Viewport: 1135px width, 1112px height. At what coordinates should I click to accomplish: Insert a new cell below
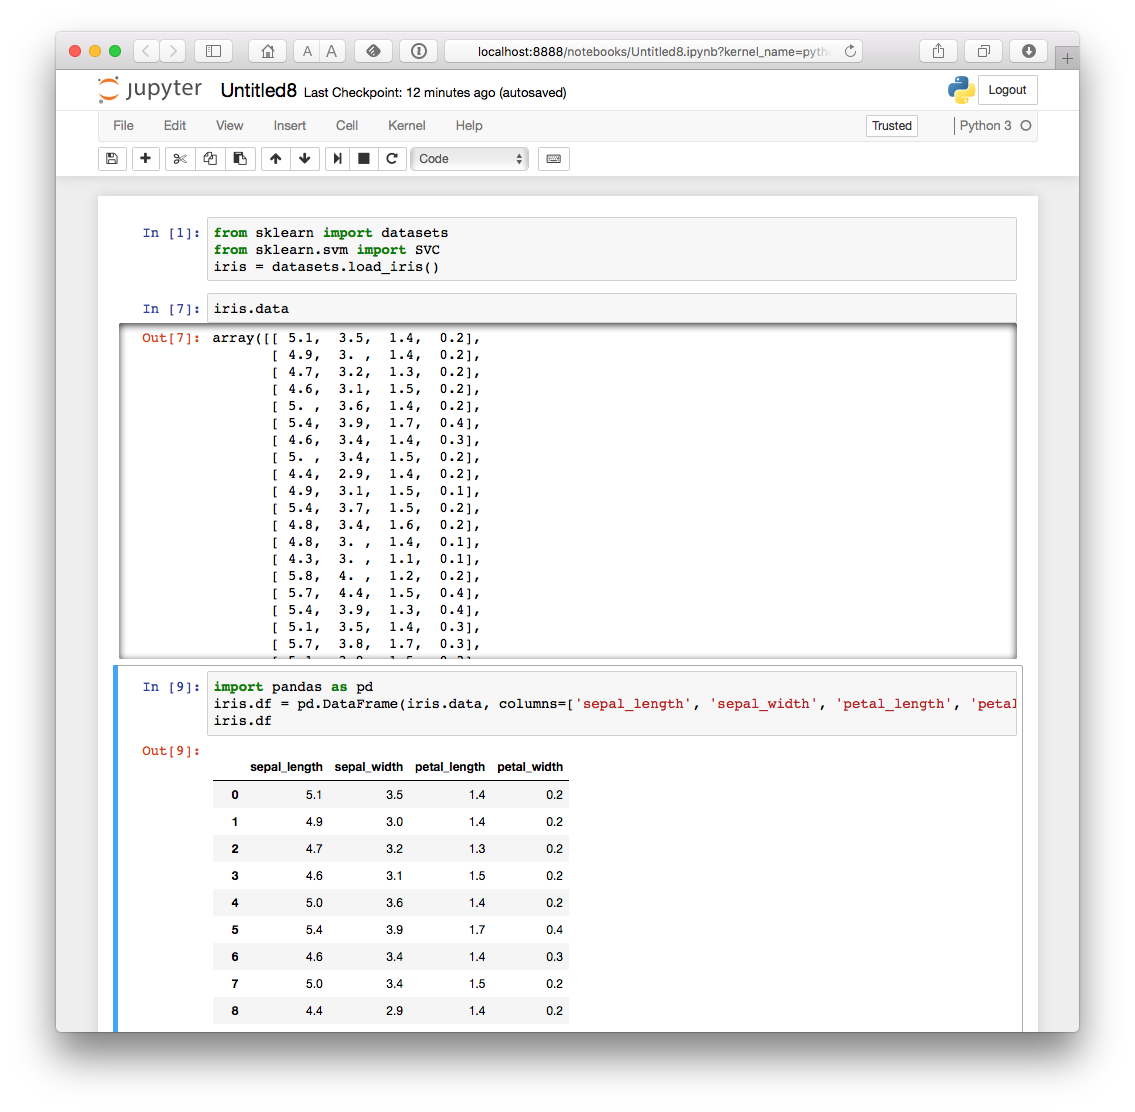tap(145, 158)
